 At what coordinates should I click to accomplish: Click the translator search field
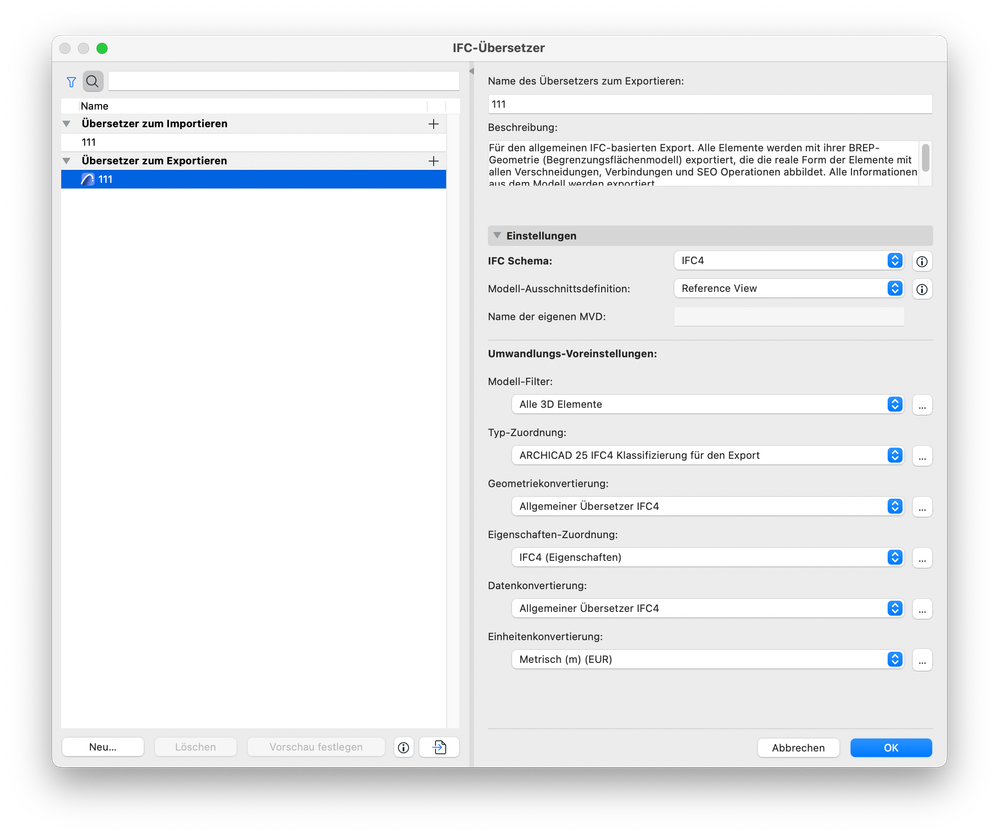(284, 81)
